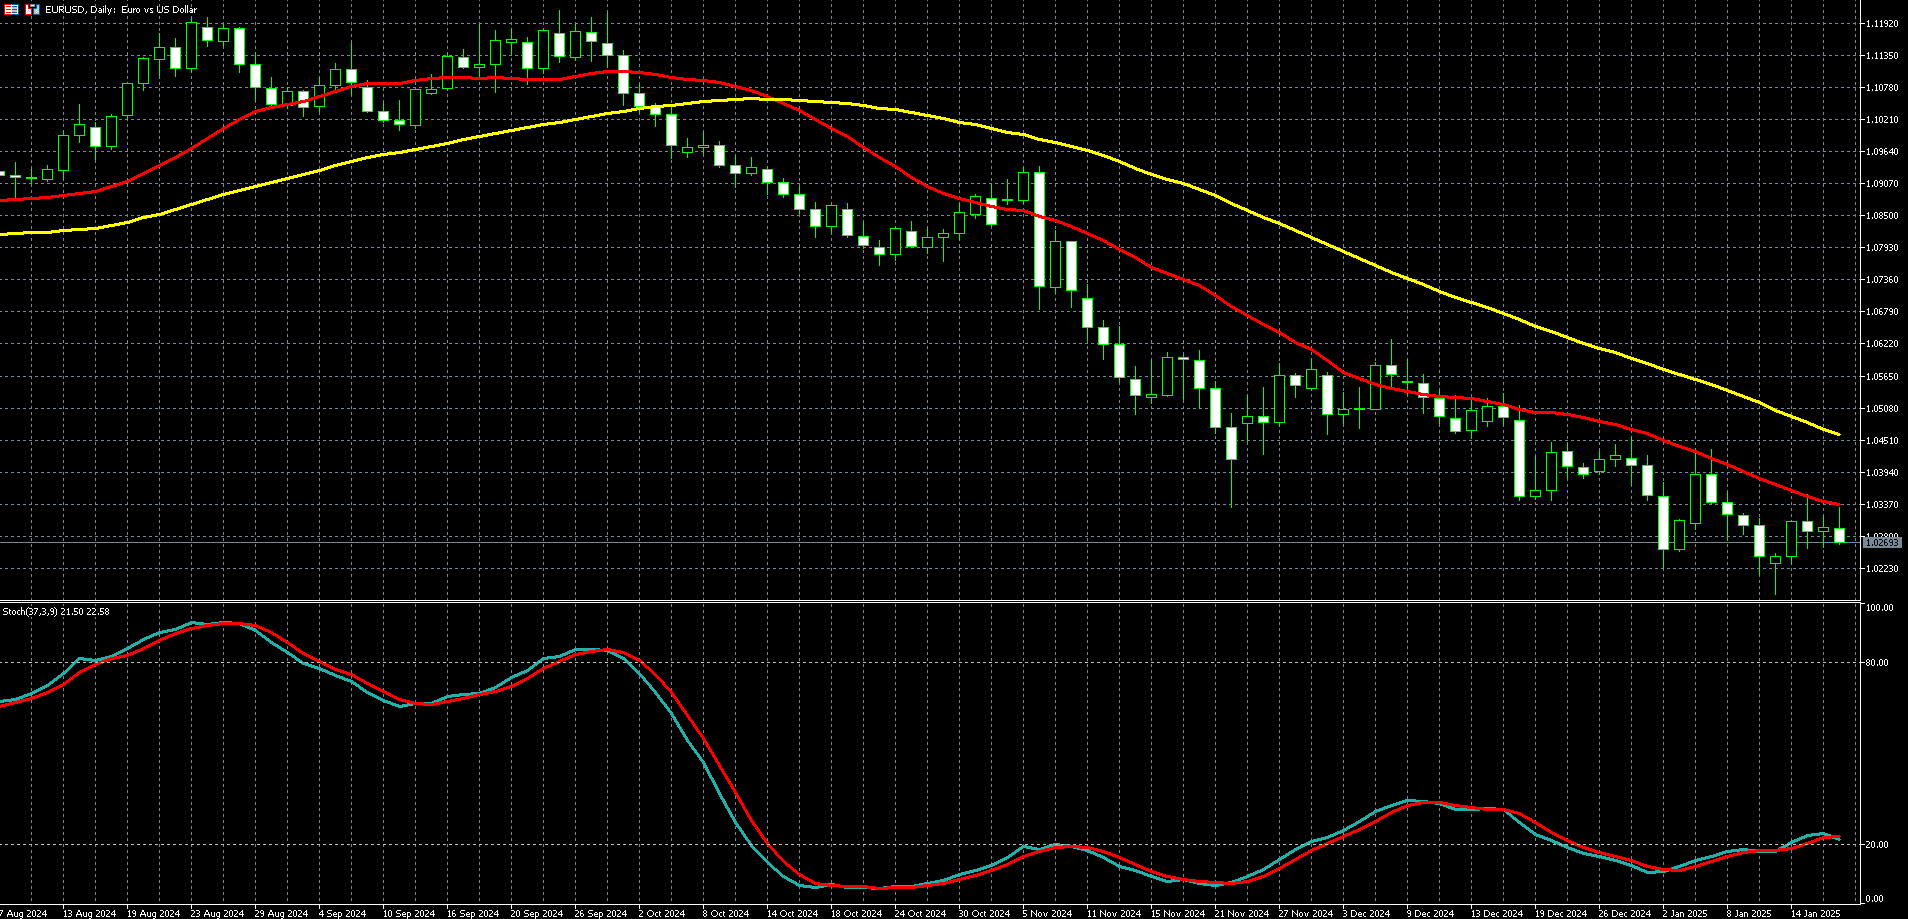This screenshot has height=919, width=1908.
Task: Click the 1.03370 price scale label
Action: point(1882,504)
